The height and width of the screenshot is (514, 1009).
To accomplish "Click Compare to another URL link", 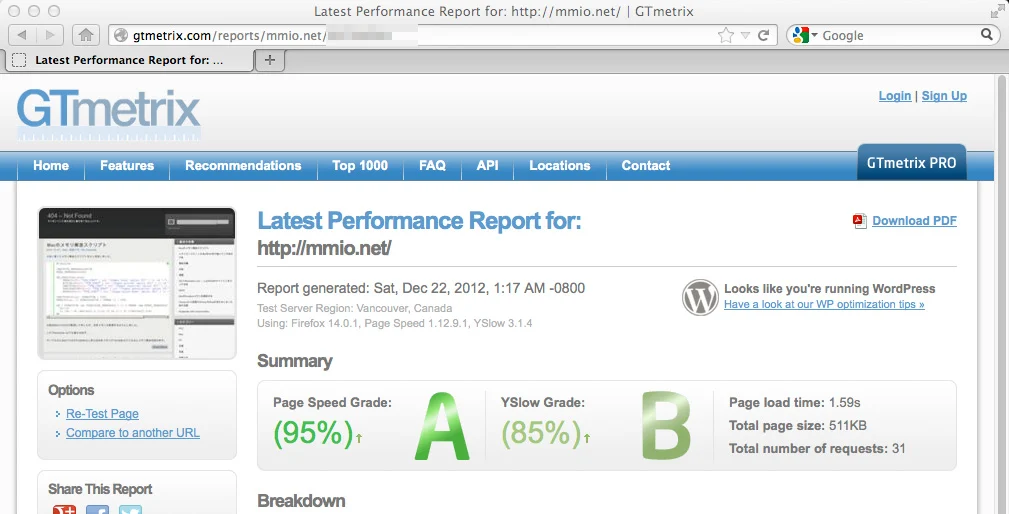I will tap(133, 433).
